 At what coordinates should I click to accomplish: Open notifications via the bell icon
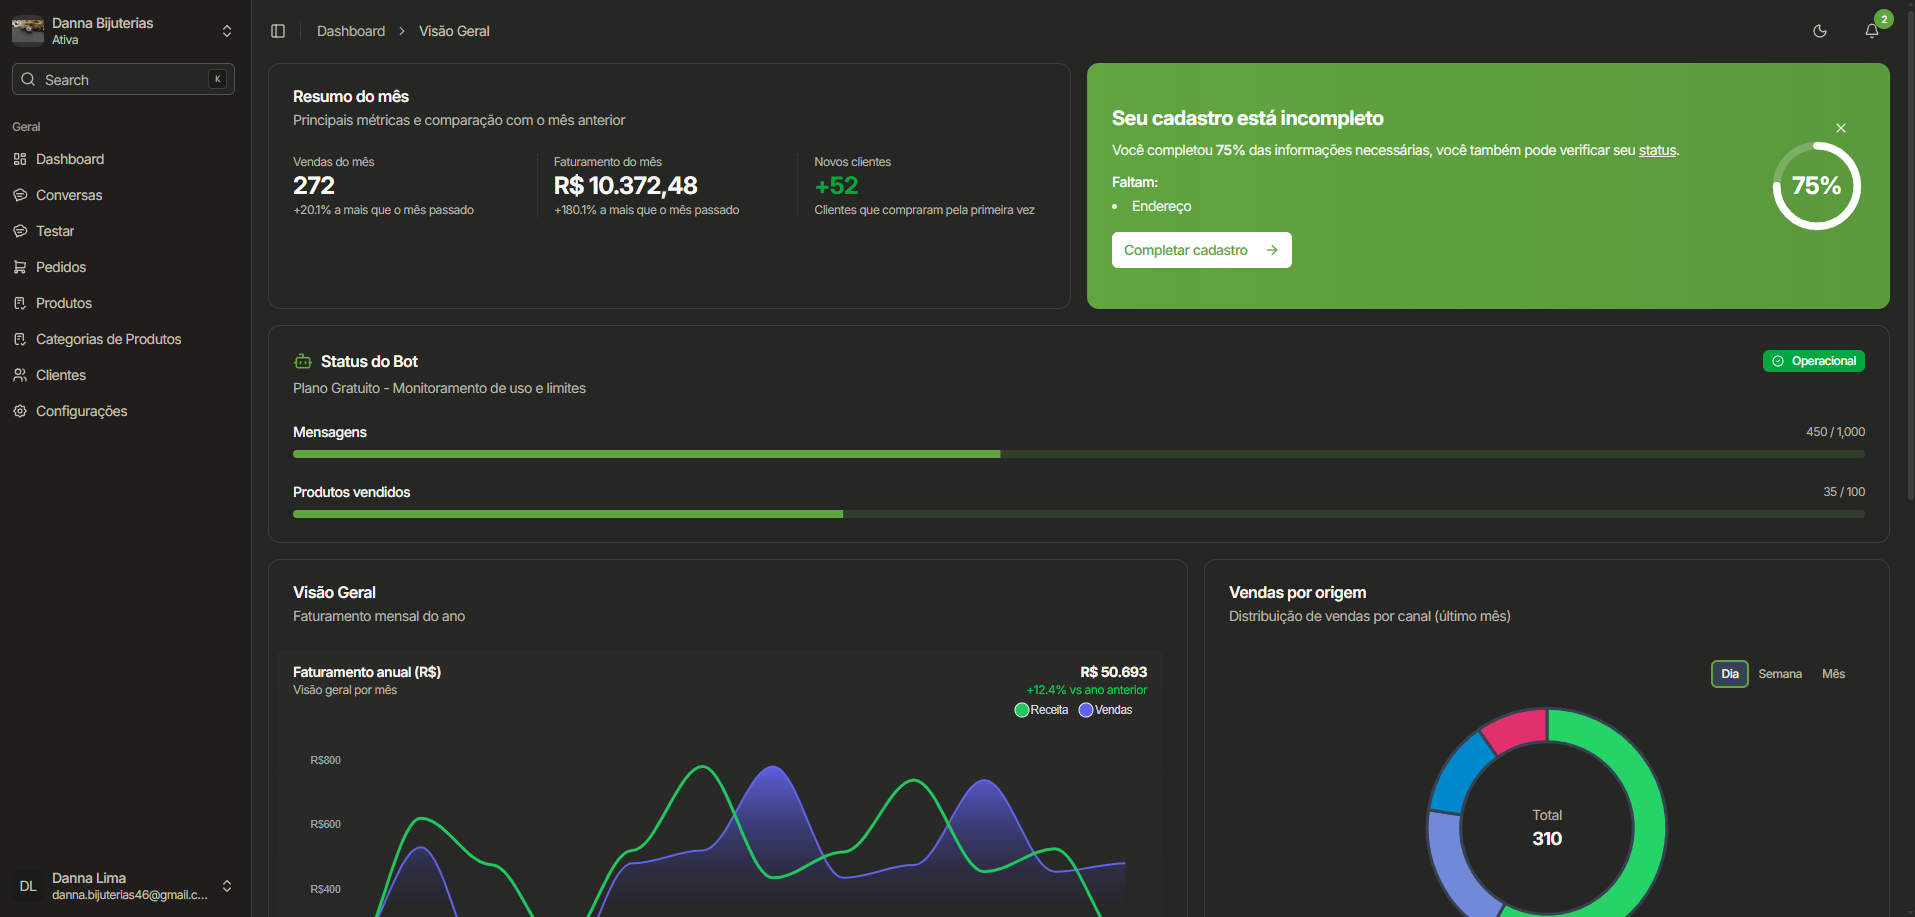[1871, 31]
